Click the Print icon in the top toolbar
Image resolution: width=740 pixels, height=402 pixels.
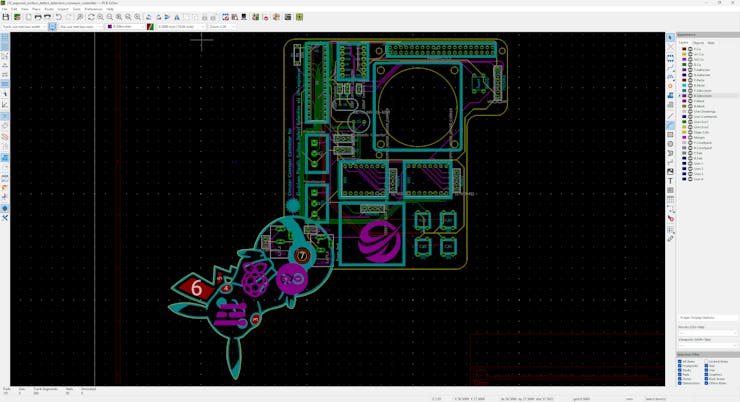pyautogui.click(x=38, y=17)
